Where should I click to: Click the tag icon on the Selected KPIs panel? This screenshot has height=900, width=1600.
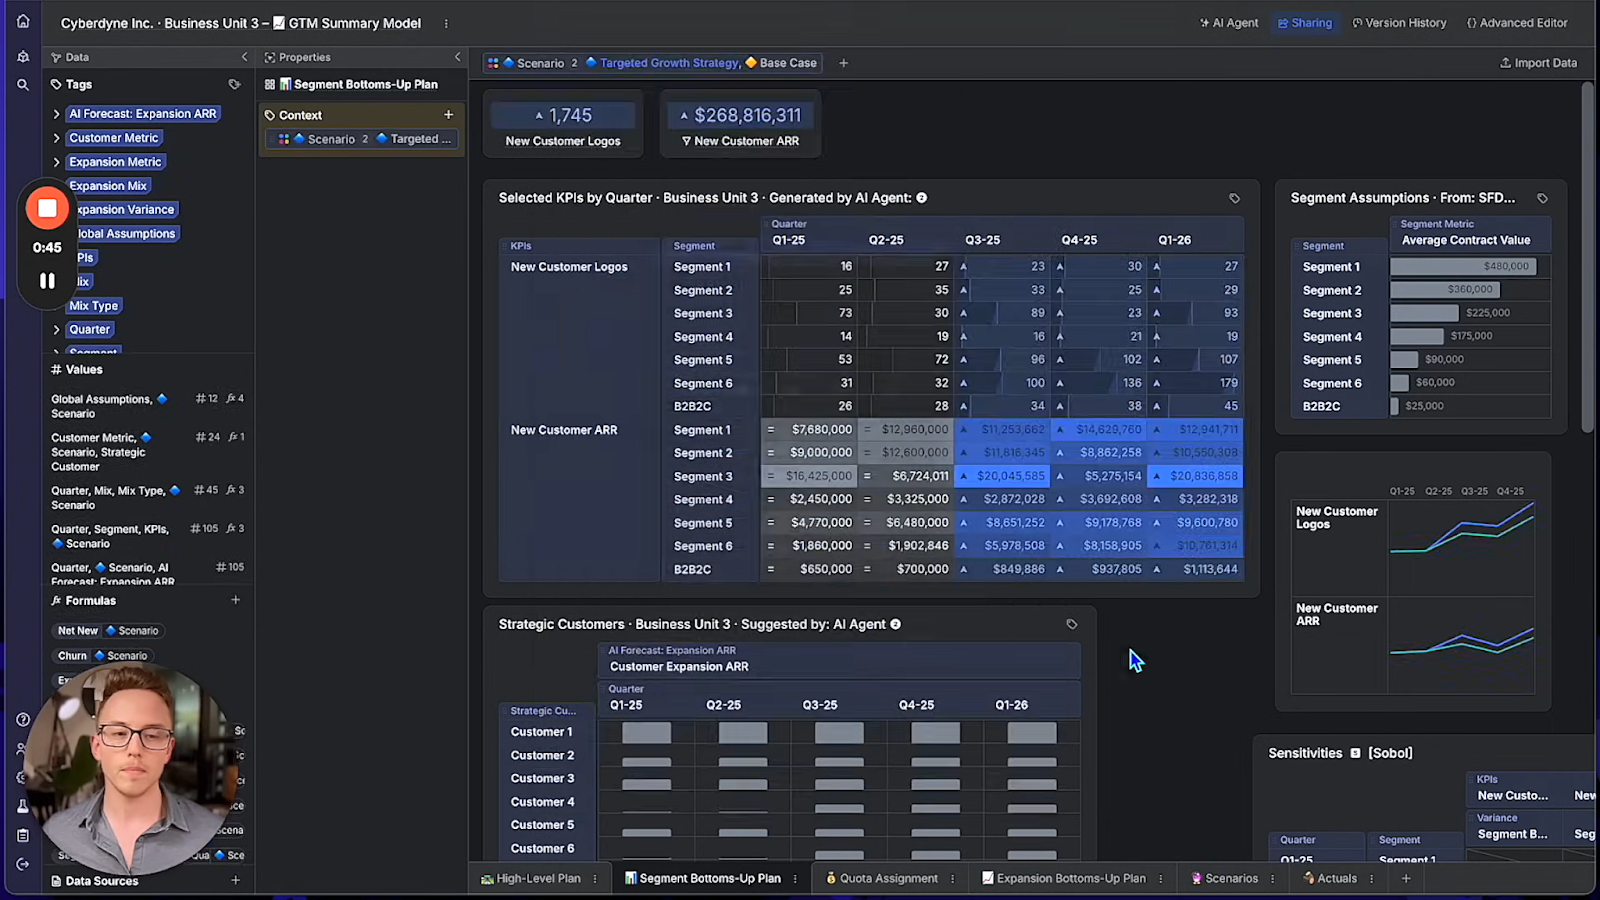pos(1234,197)
